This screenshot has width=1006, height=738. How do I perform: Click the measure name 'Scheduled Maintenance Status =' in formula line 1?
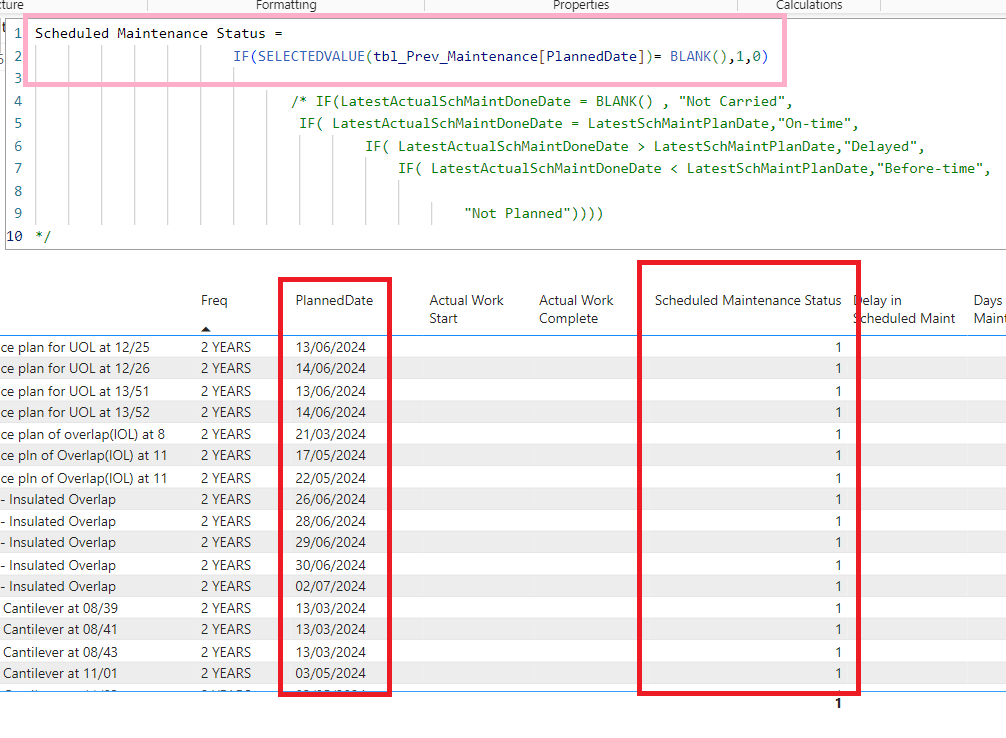158,33
